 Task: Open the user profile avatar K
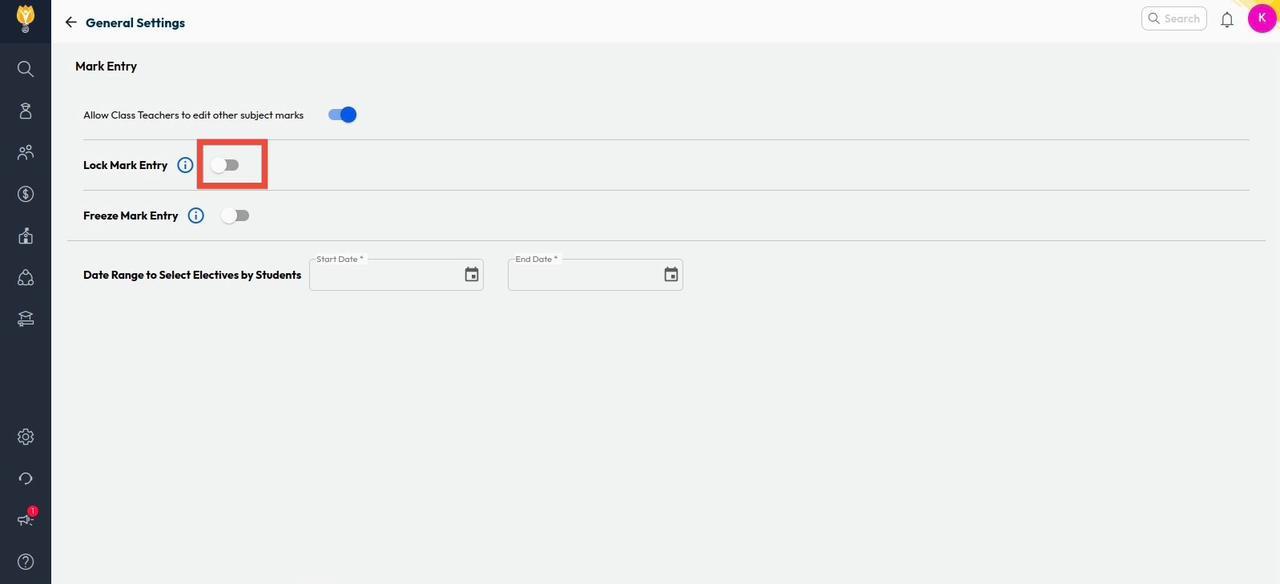(x=1262, y=18)
